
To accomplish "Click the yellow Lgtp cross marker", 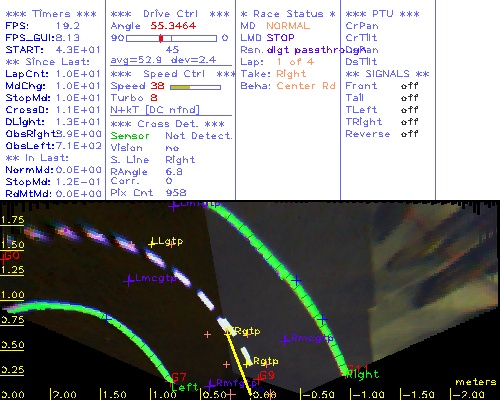I will [152, 243].
